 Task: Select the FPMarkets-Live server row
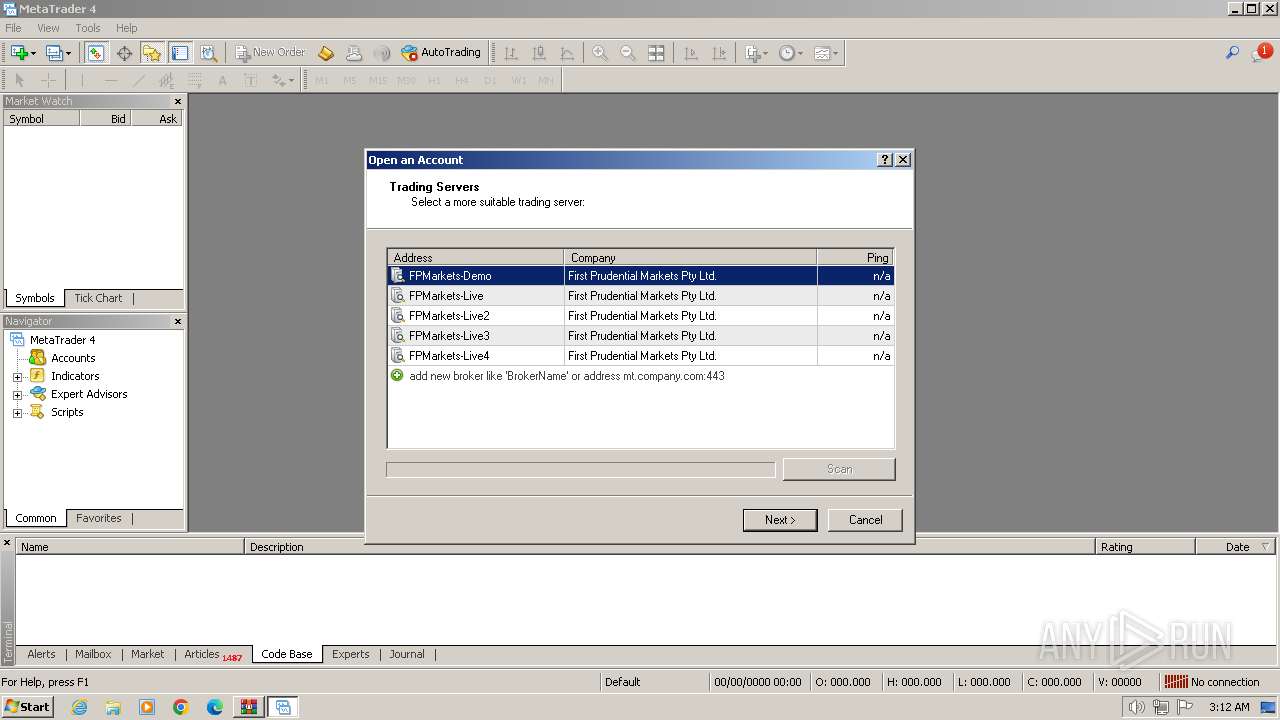tap(640, 296)
